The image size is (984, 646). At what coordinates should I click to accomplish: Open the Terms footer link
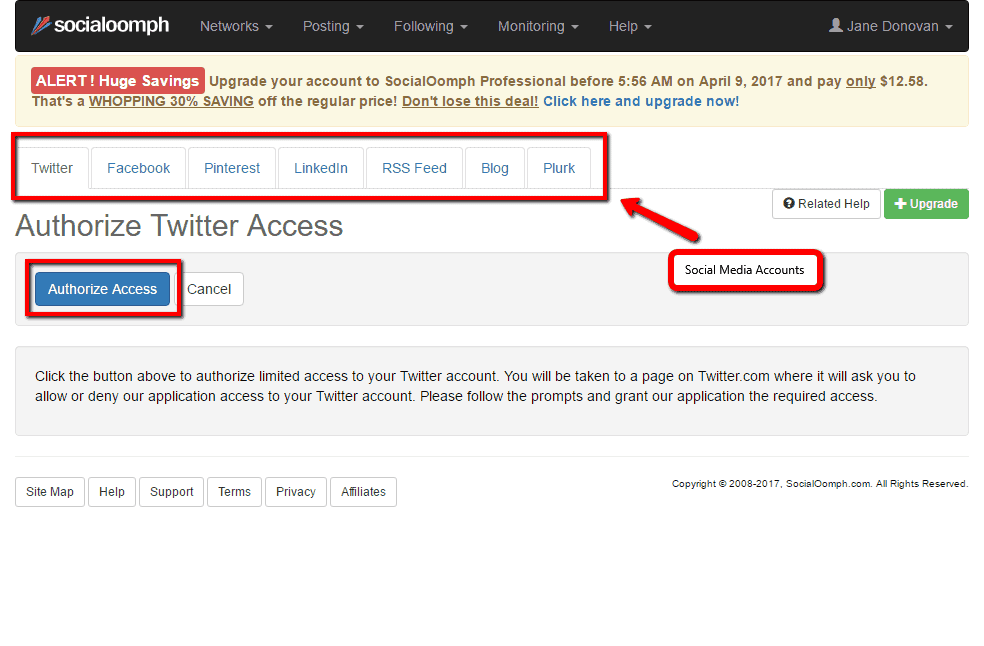(x=234, y=492)
